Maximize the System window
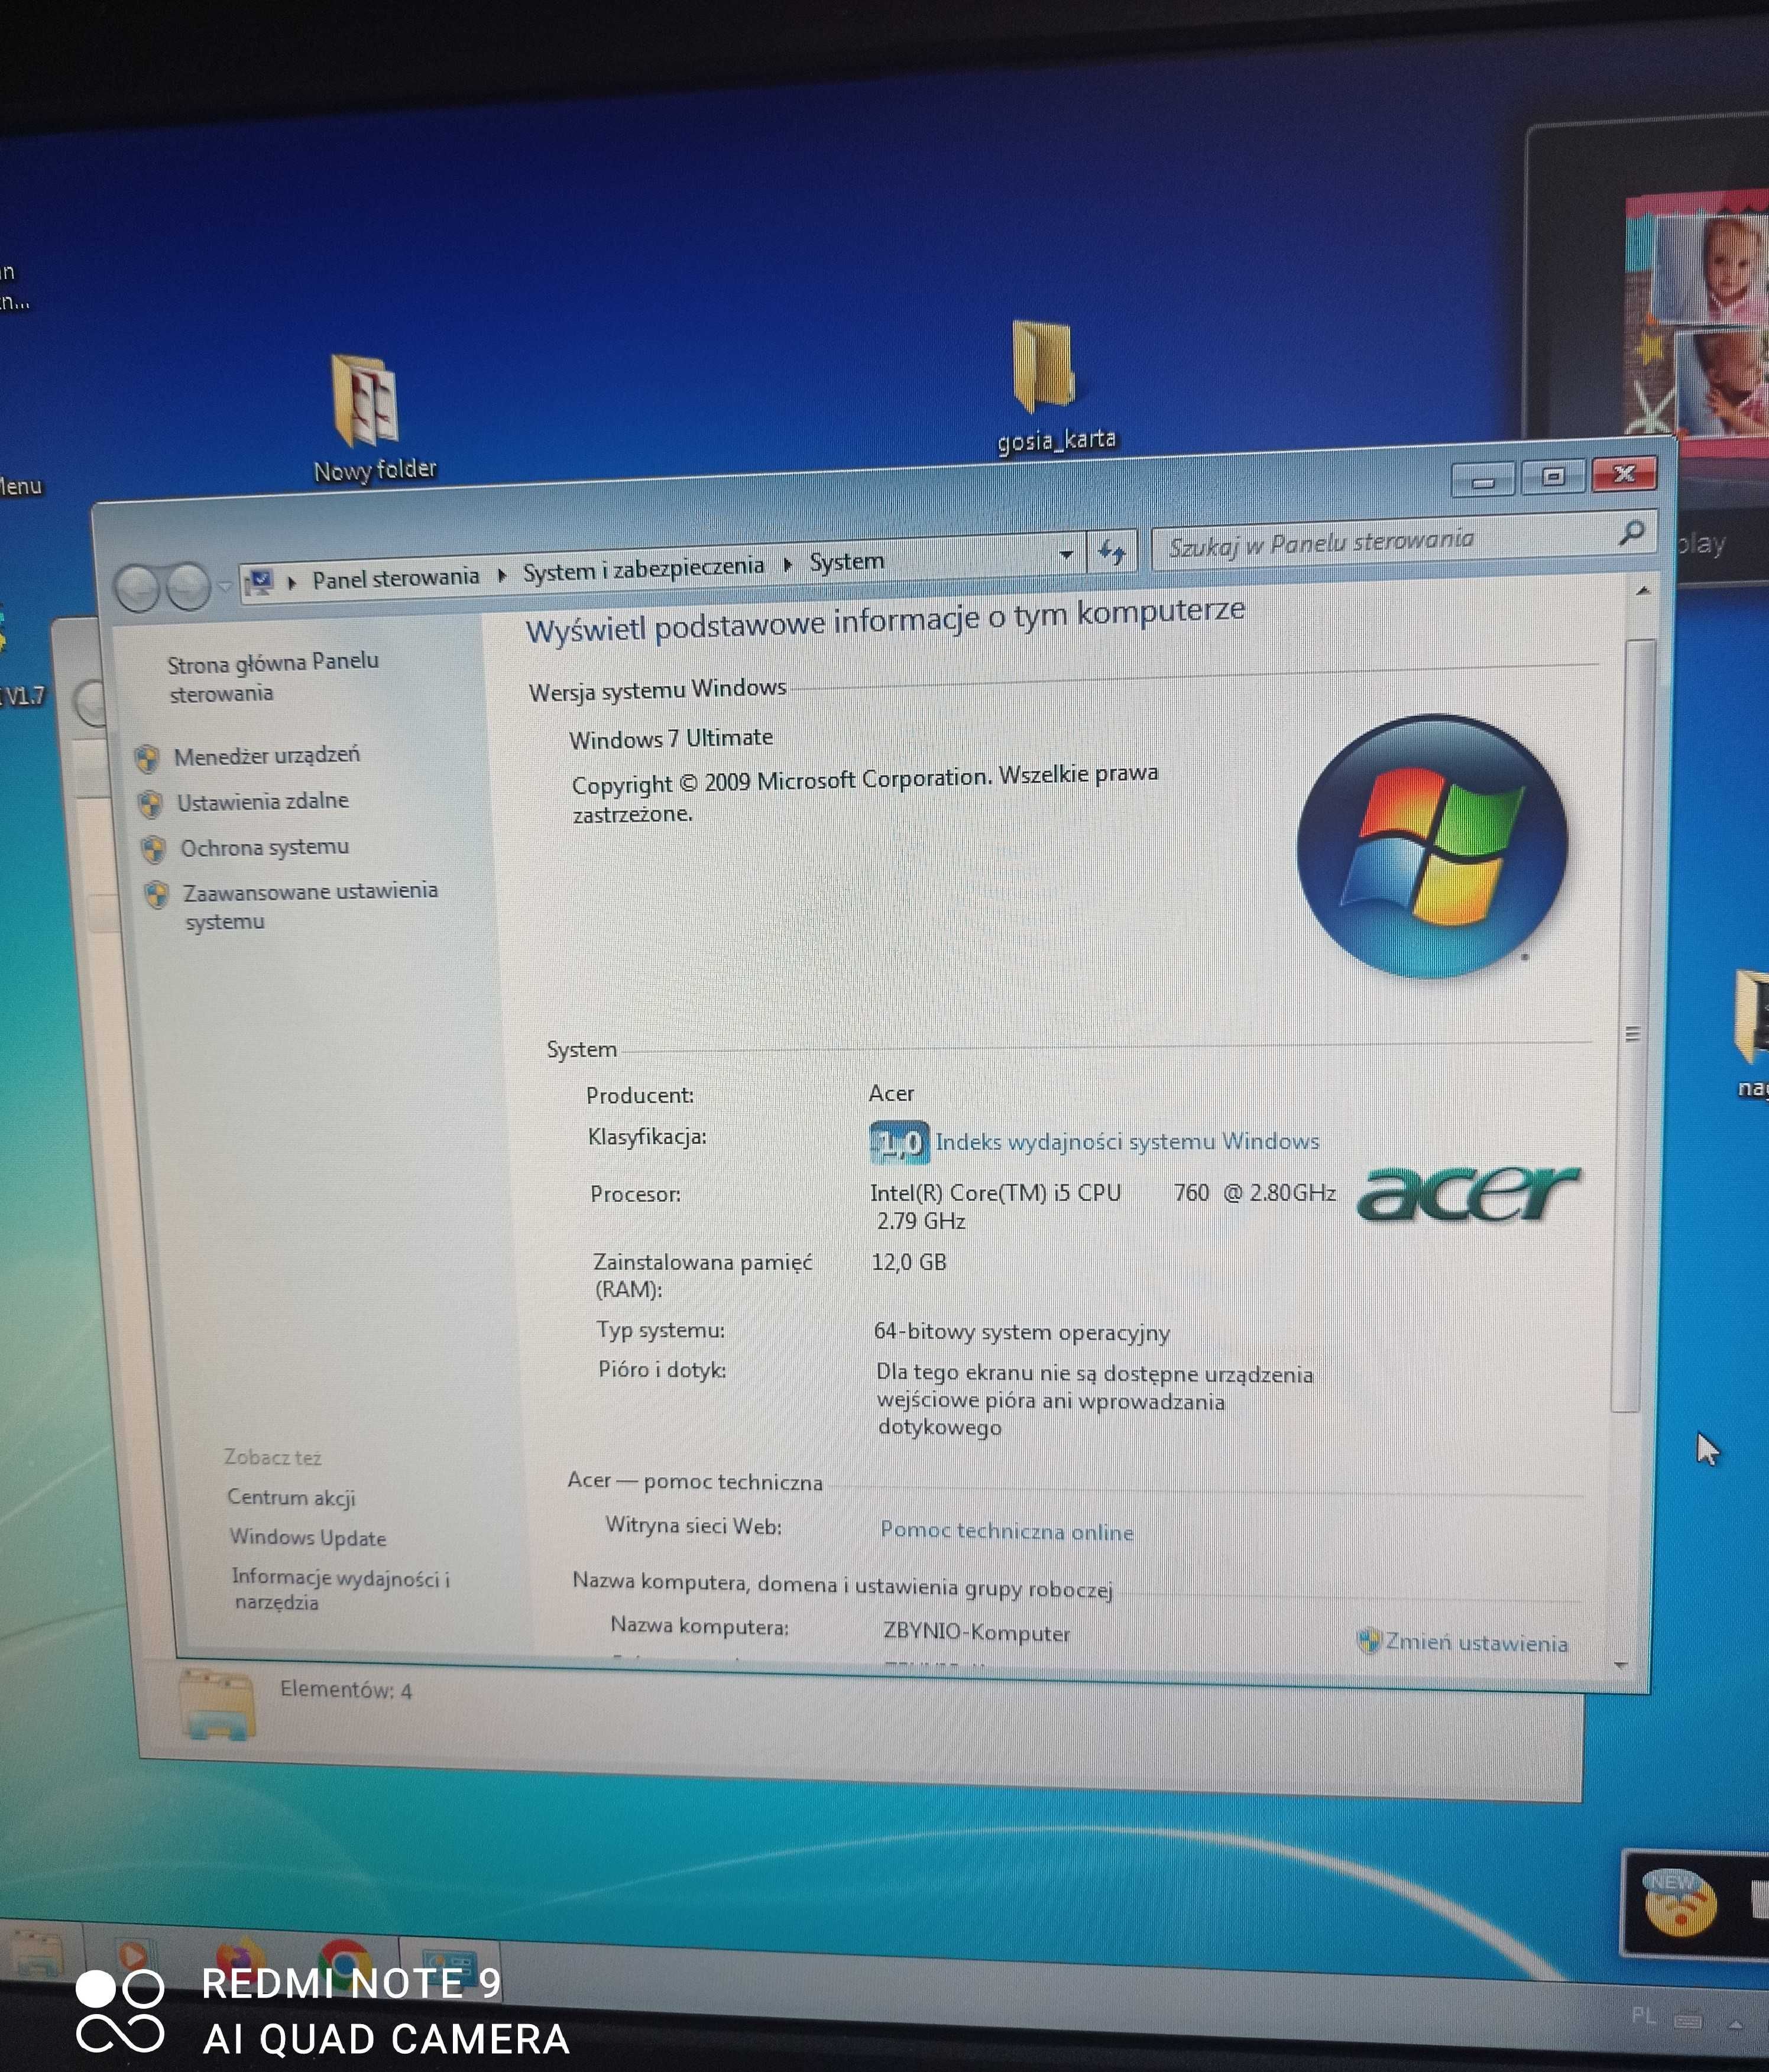 (x=1553, y=477)
